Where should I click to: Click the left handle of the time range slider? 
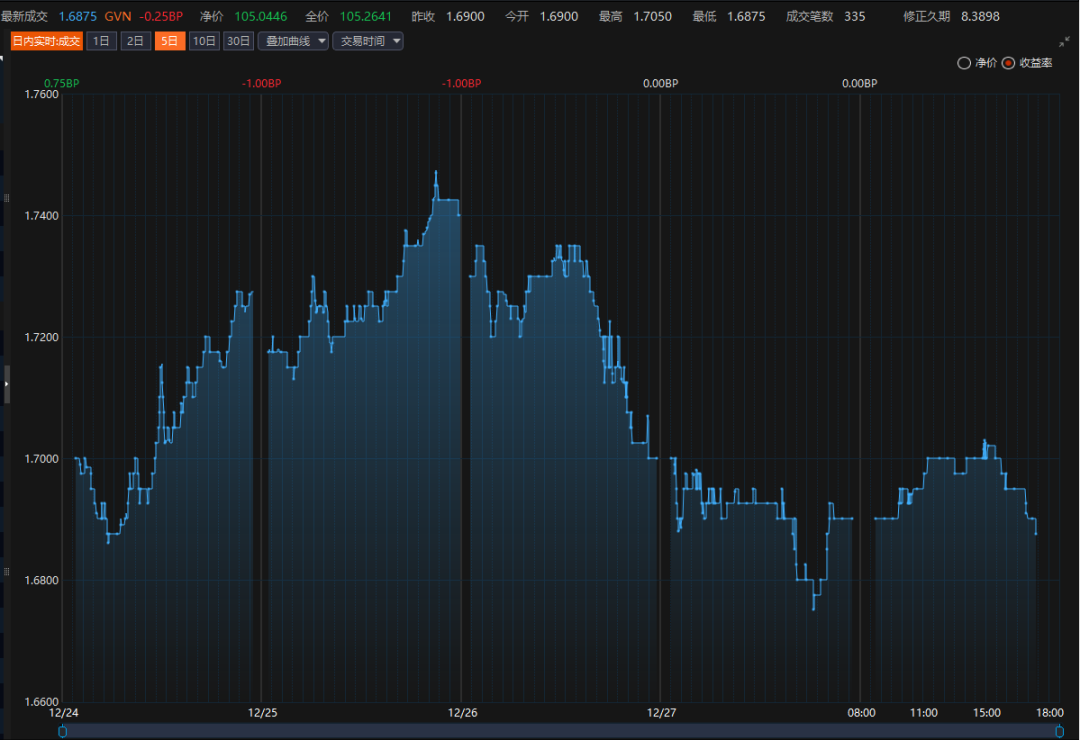(63, 731)
